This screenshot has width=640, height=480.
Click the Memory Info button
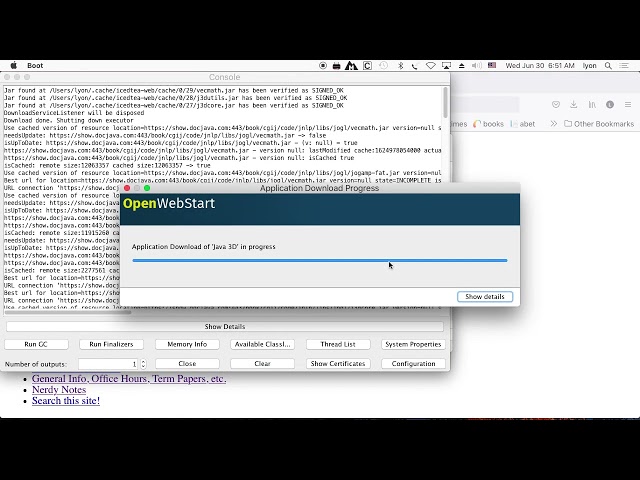[x=187, y=344]
